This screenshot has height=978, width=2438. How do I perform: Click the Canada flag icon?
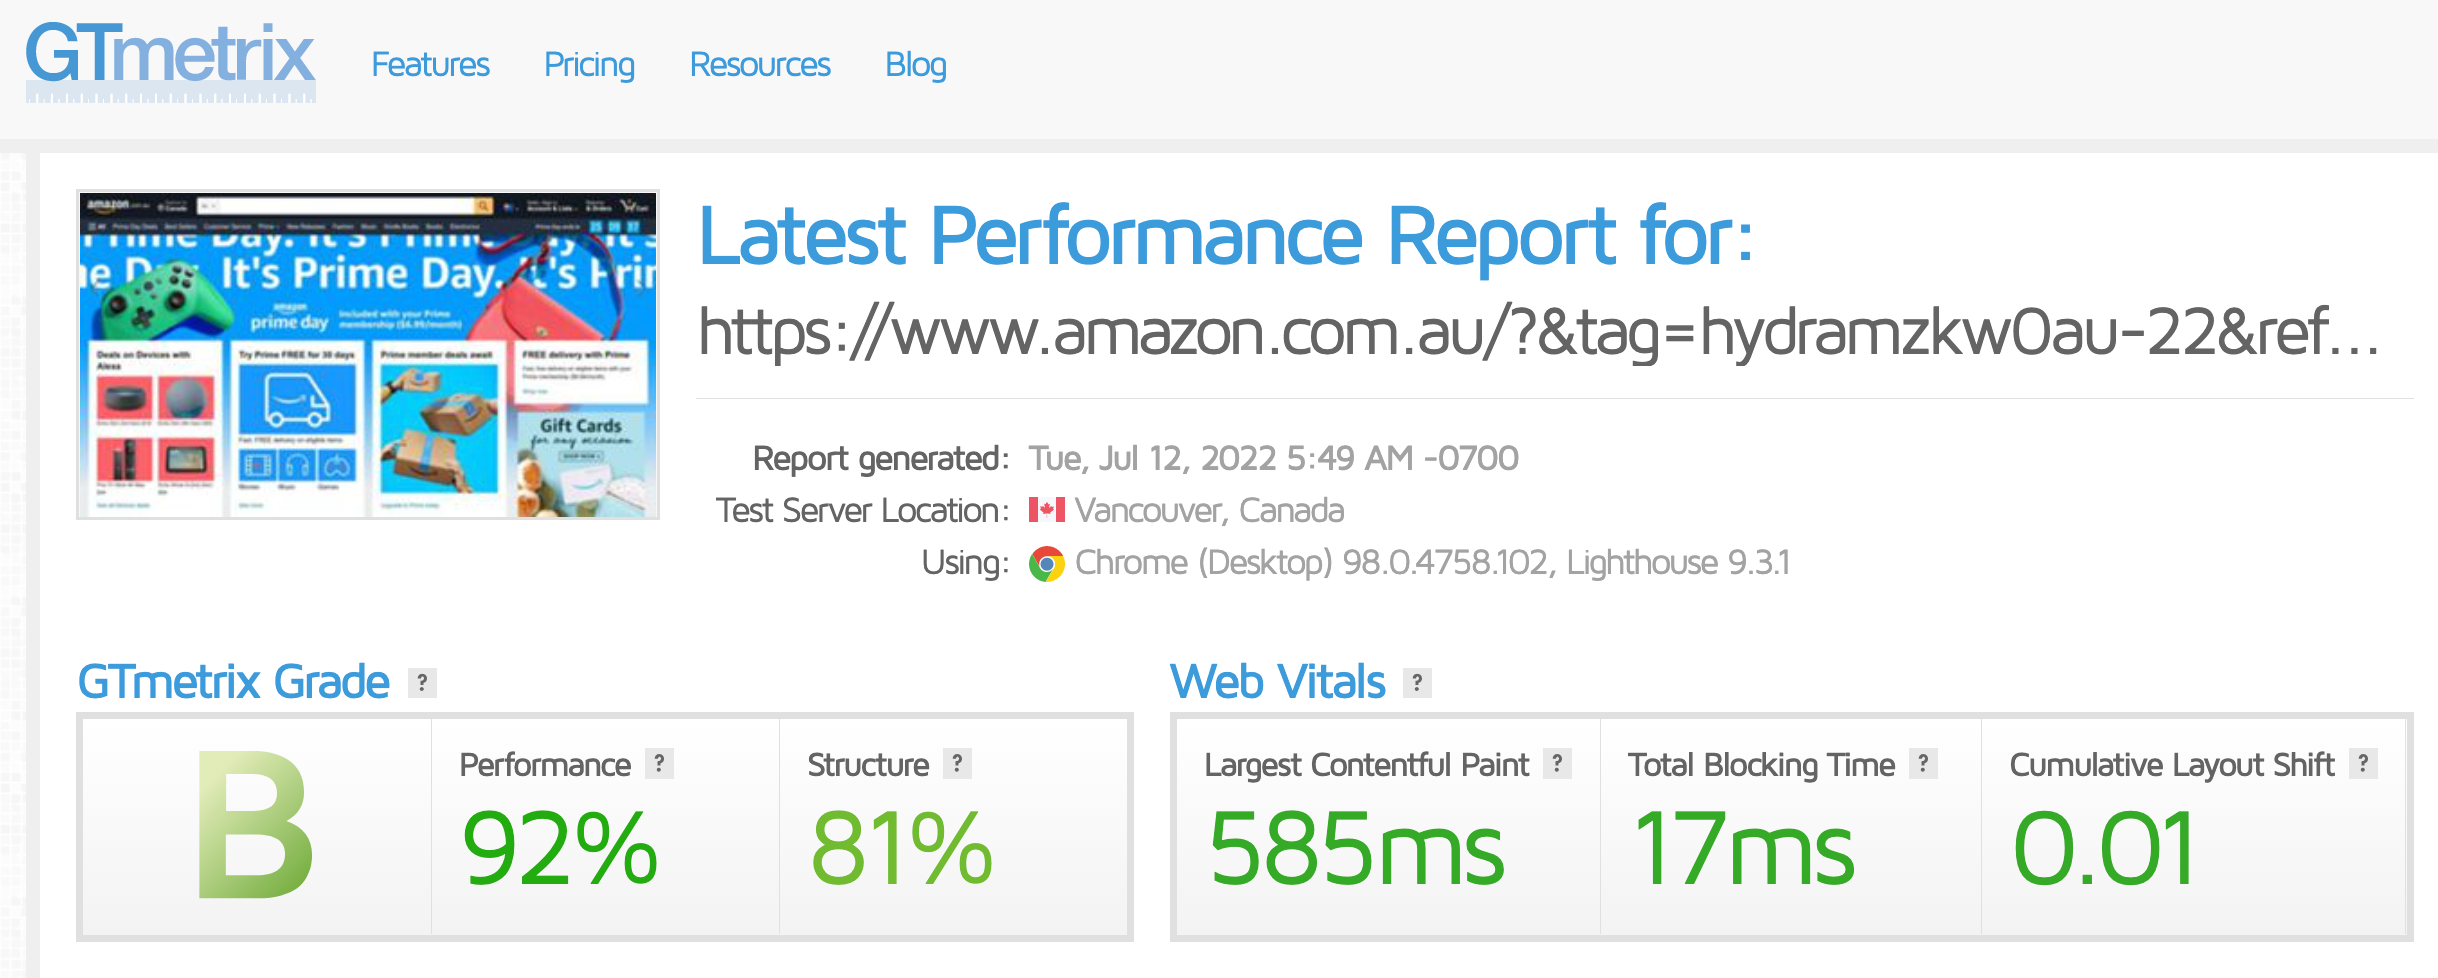pos(1046,510)
